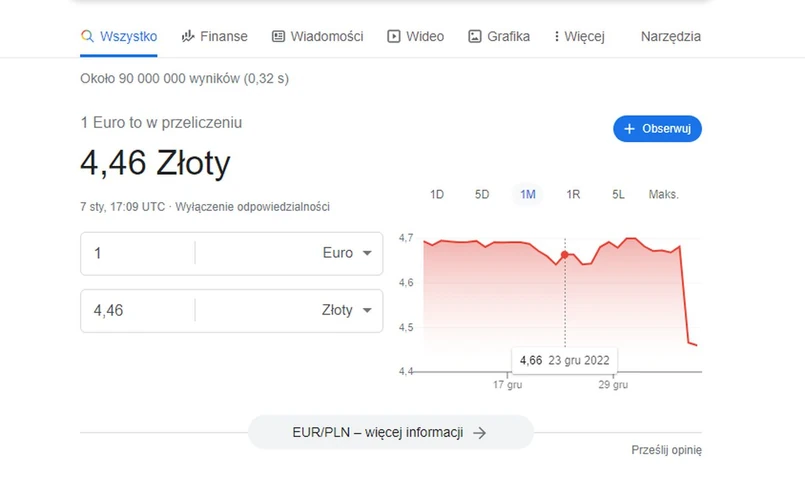Click the plus icon on Obserwuj
This screenshot has width=805, height=496.
point(629,129)
